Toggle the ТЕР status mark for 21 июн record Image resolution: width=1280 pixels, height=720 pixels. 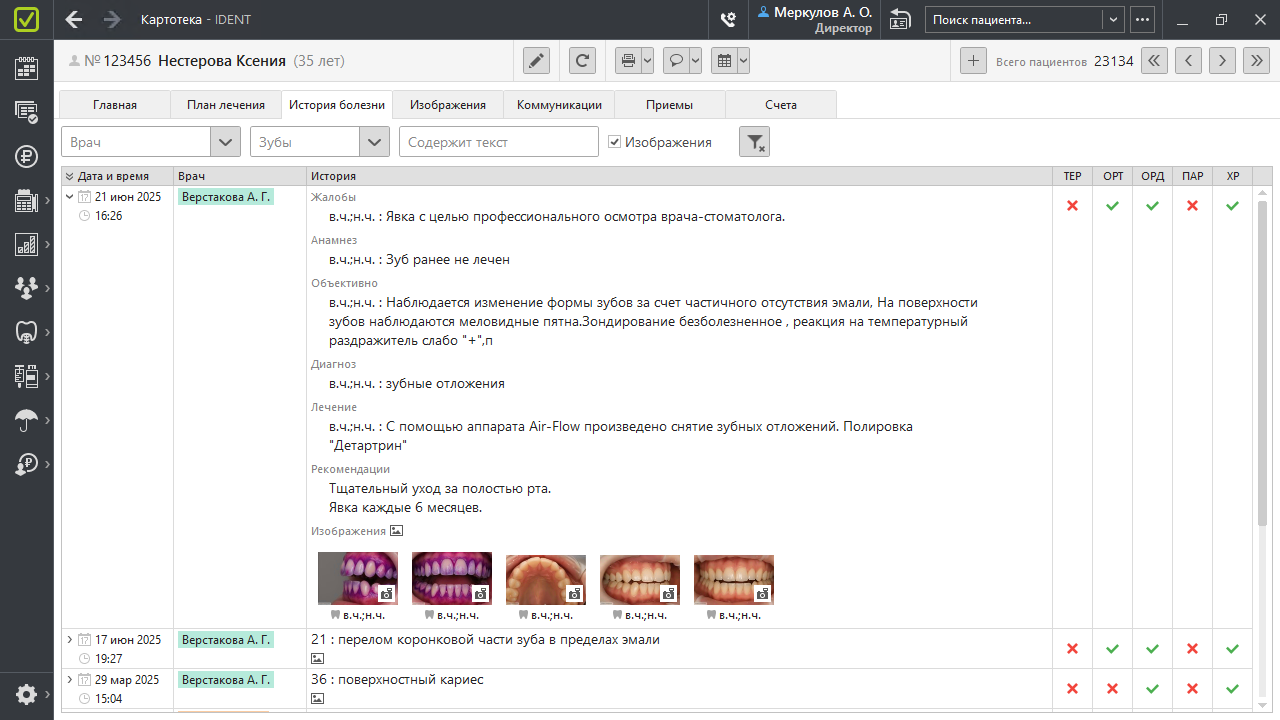pyautogui.click(x=1072, y=205)
